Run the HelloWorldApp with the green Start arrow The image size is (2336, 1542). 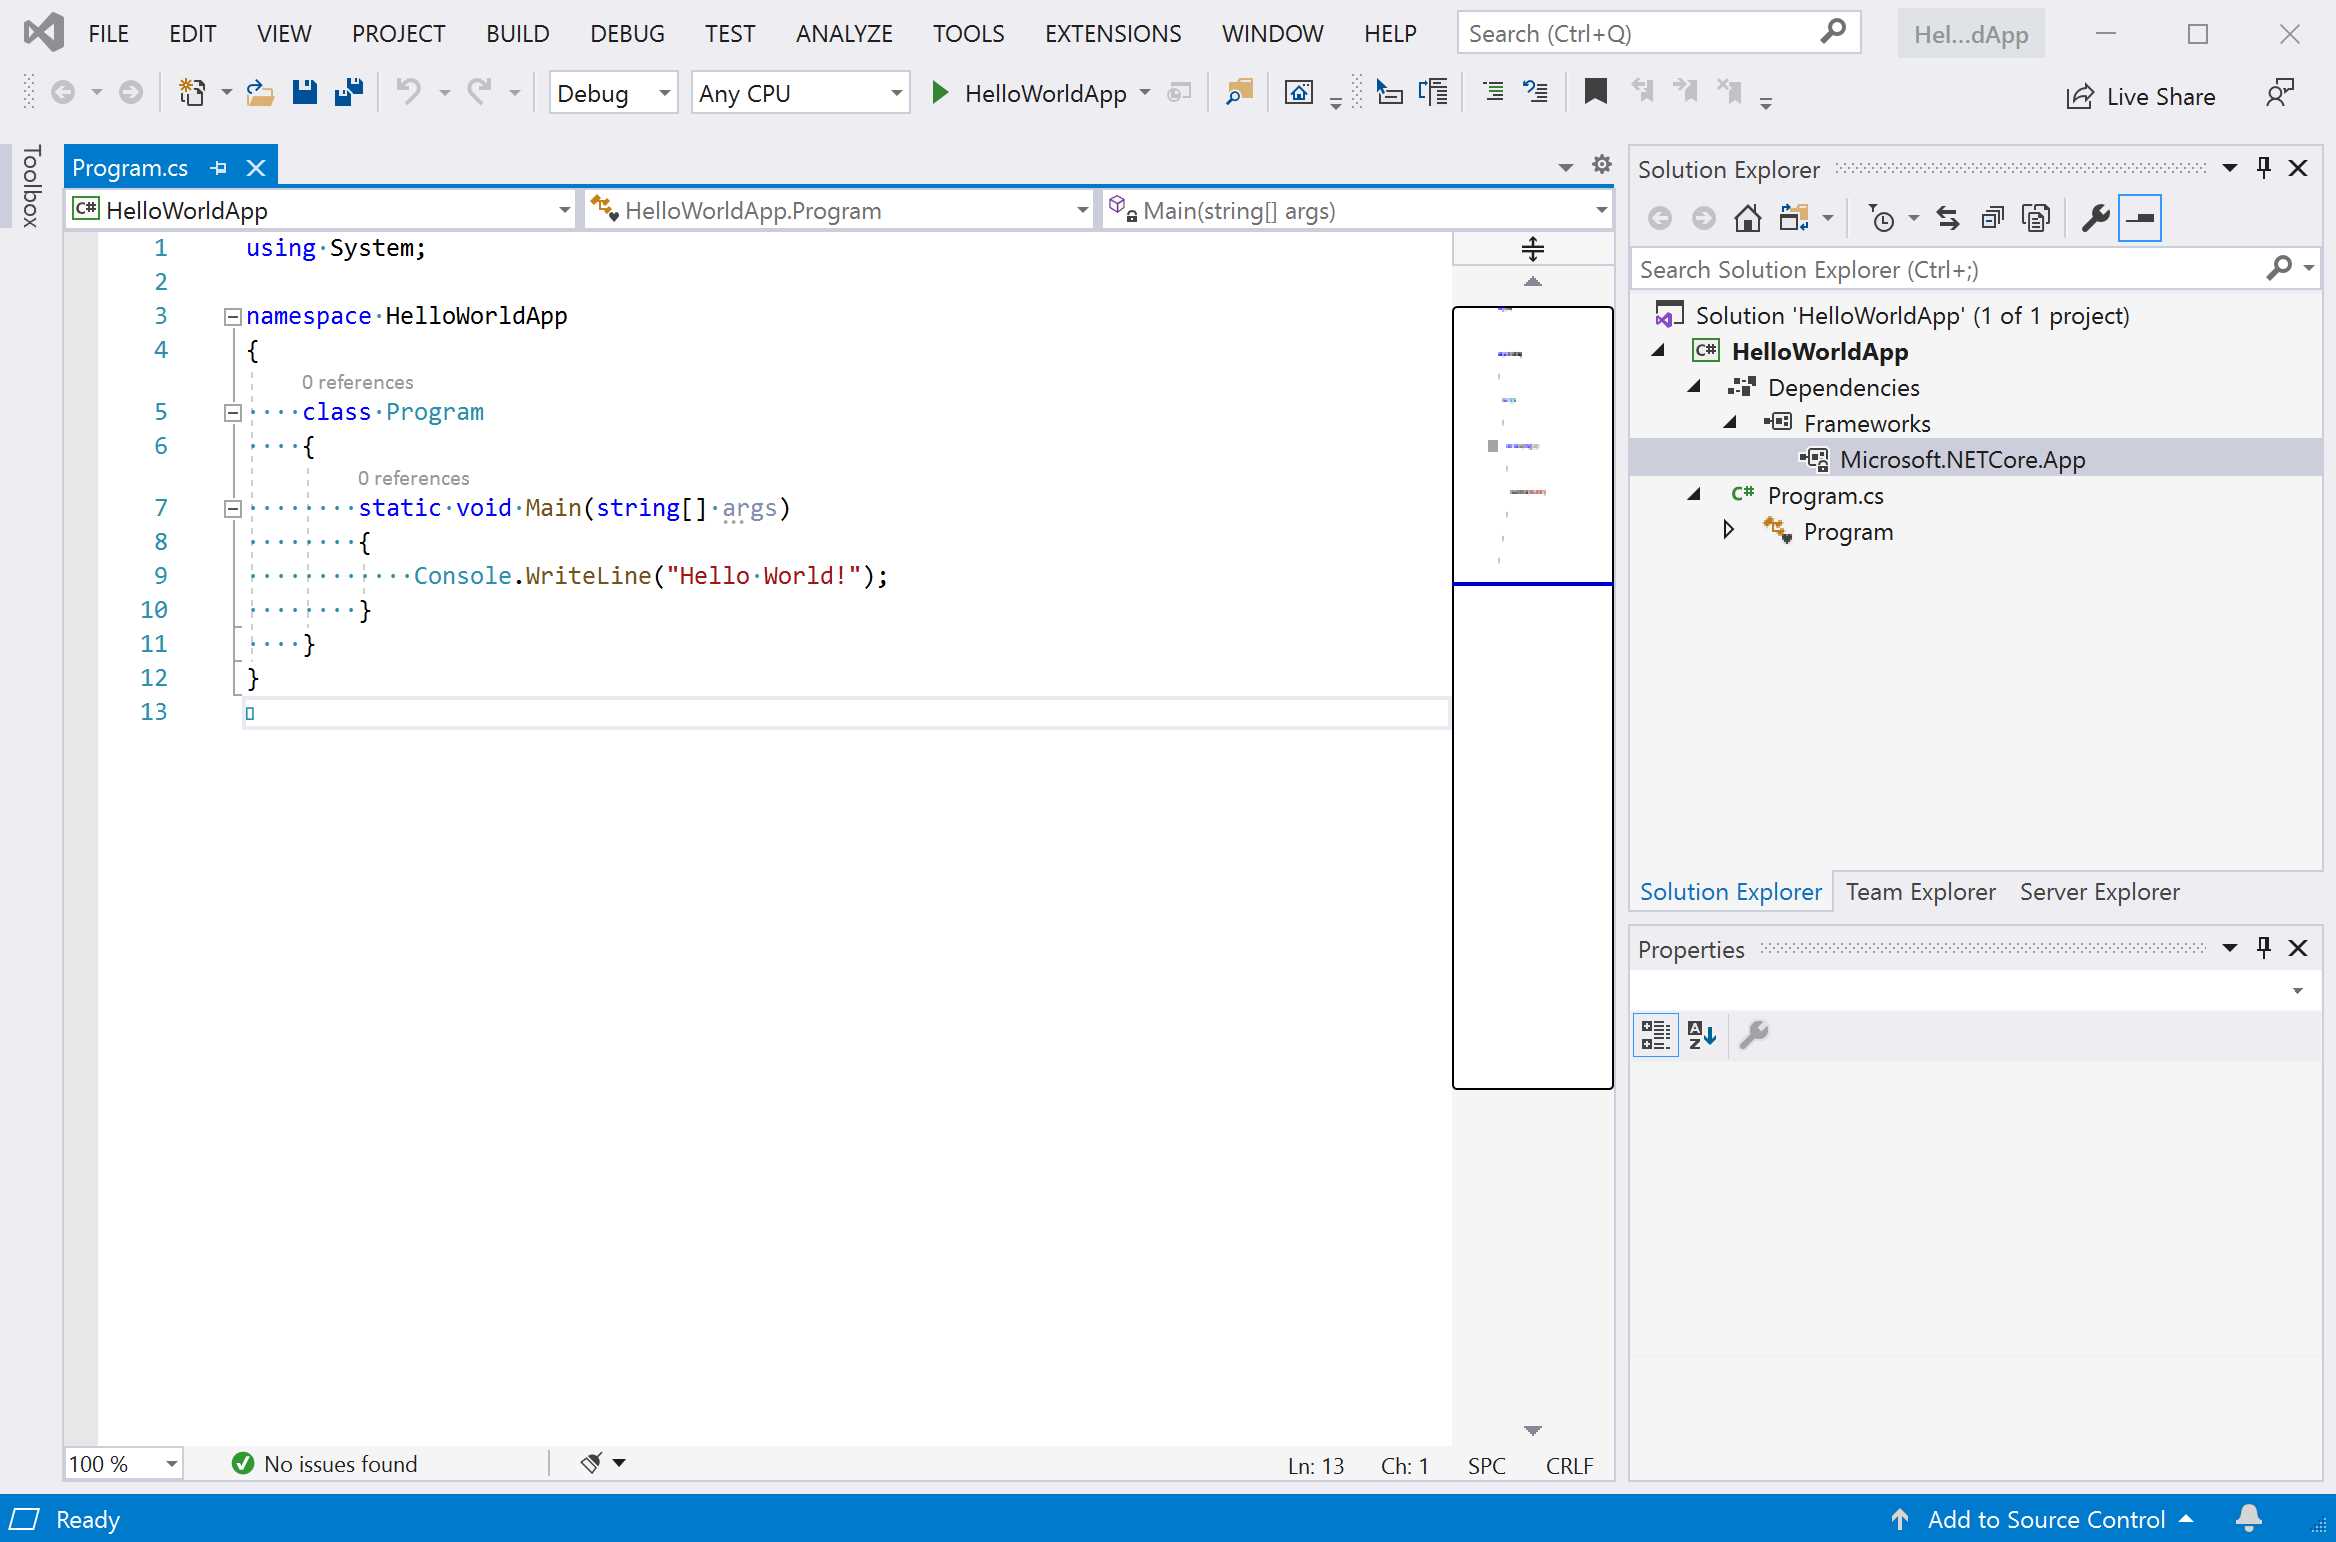point(938,92)
